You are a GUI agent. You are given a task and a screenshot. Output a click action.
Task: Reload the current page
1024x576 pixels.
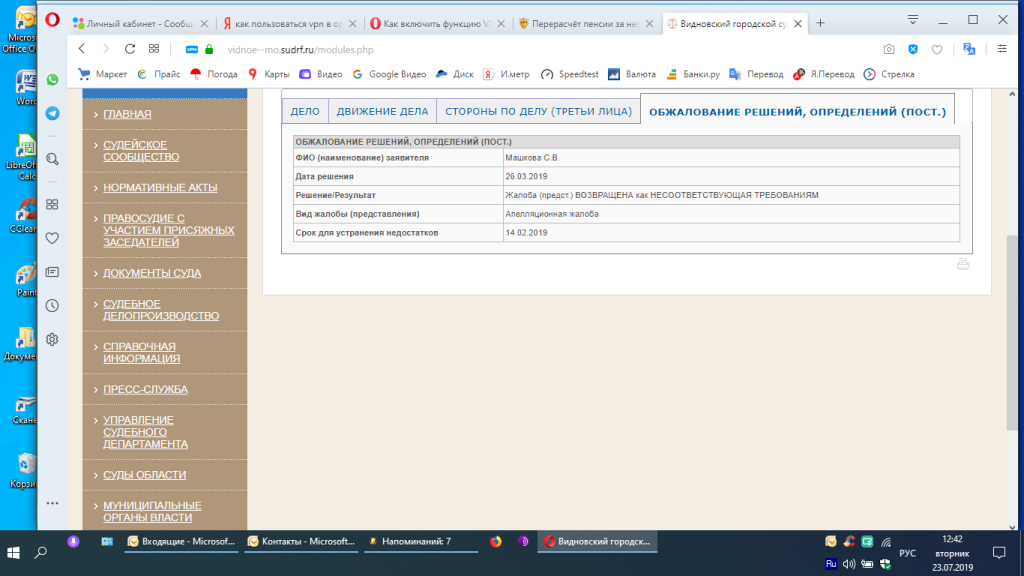(130, 49)
